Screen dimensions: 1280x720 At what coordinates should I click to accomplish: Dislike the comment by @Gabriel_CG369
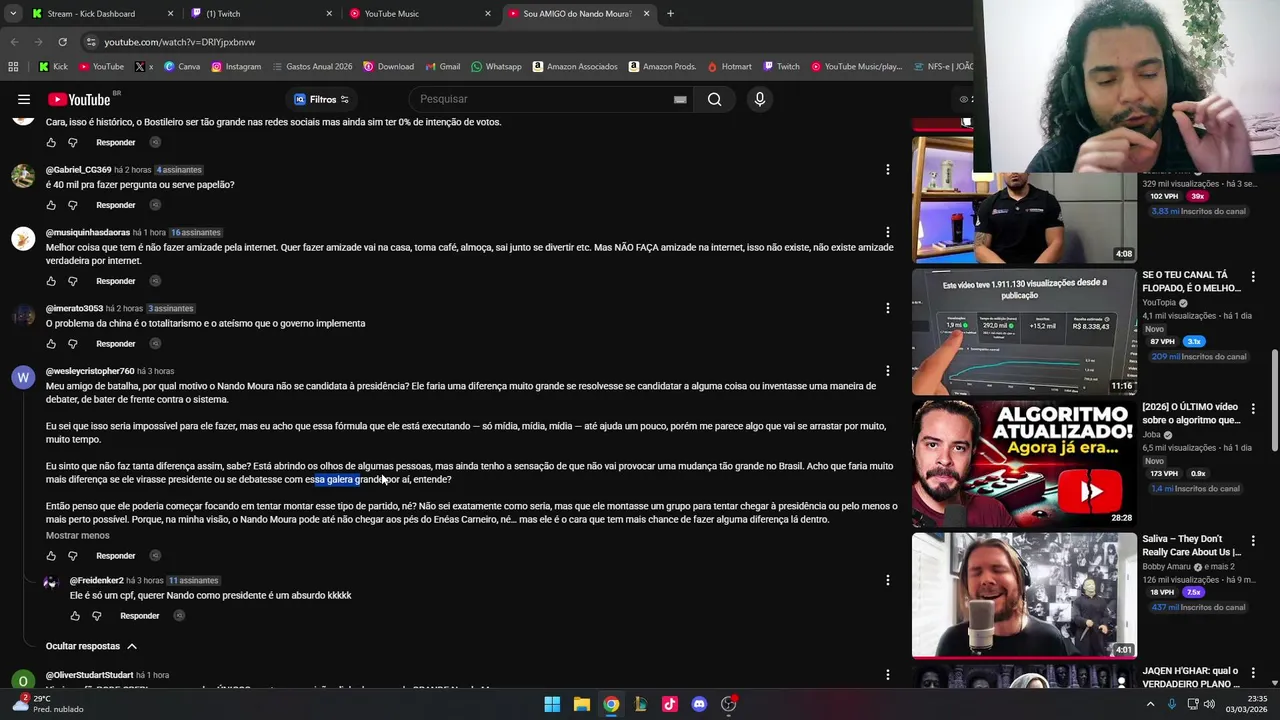point(73,205)
